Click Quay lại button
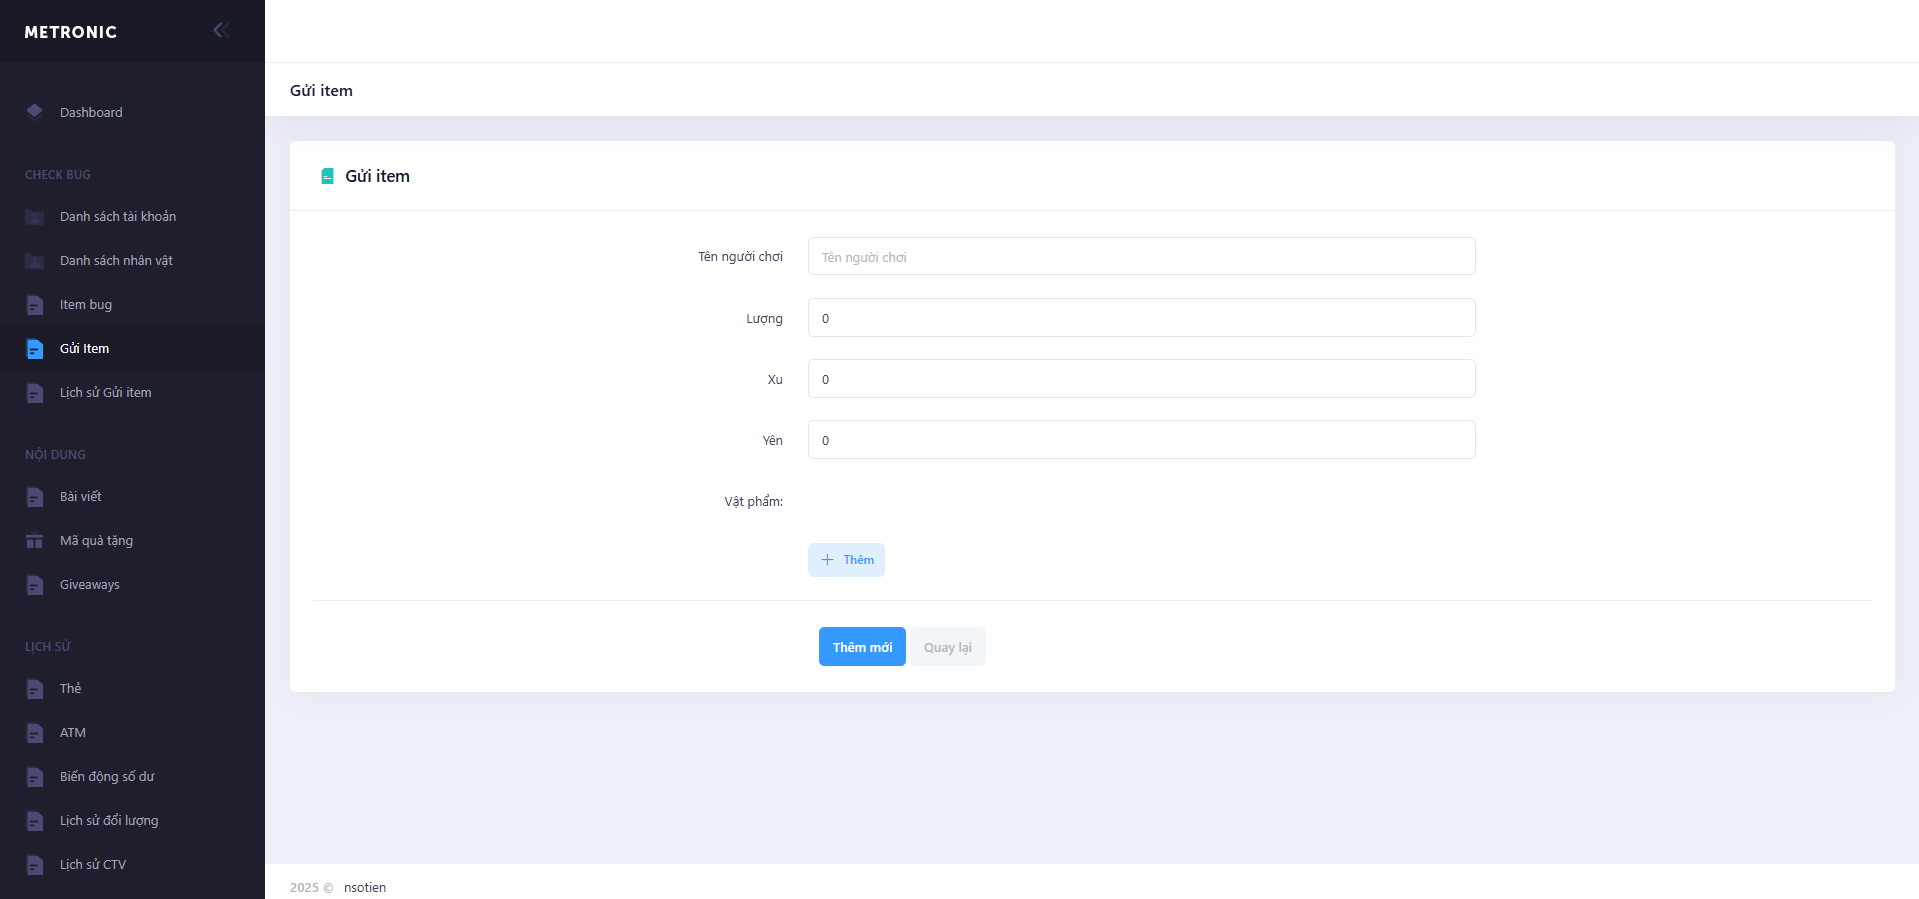1919x899 pixels. pyautogui.click(x=947, y=647)
